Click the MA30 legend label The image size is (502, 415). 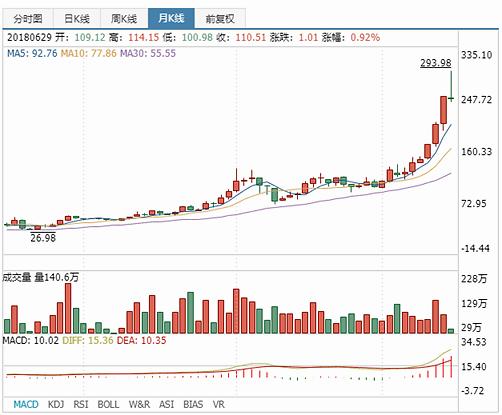pyautogui.click(x=148, y=53)
